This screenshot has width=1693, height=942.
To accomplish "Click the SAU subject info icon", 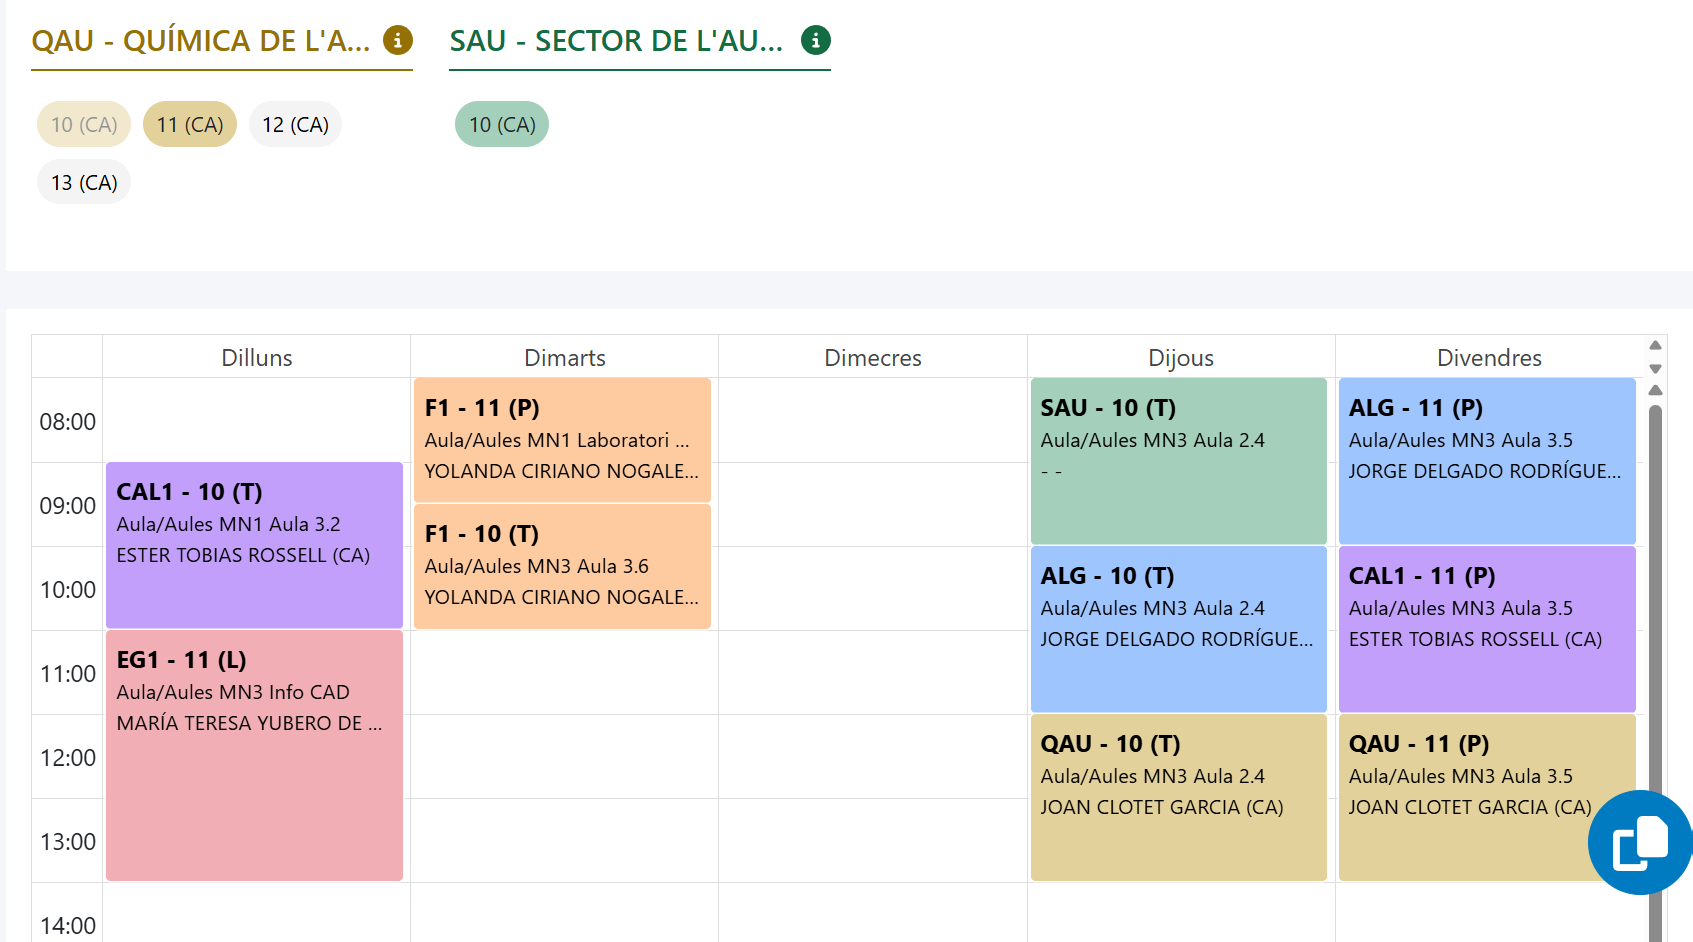I will tap(816, 40).
